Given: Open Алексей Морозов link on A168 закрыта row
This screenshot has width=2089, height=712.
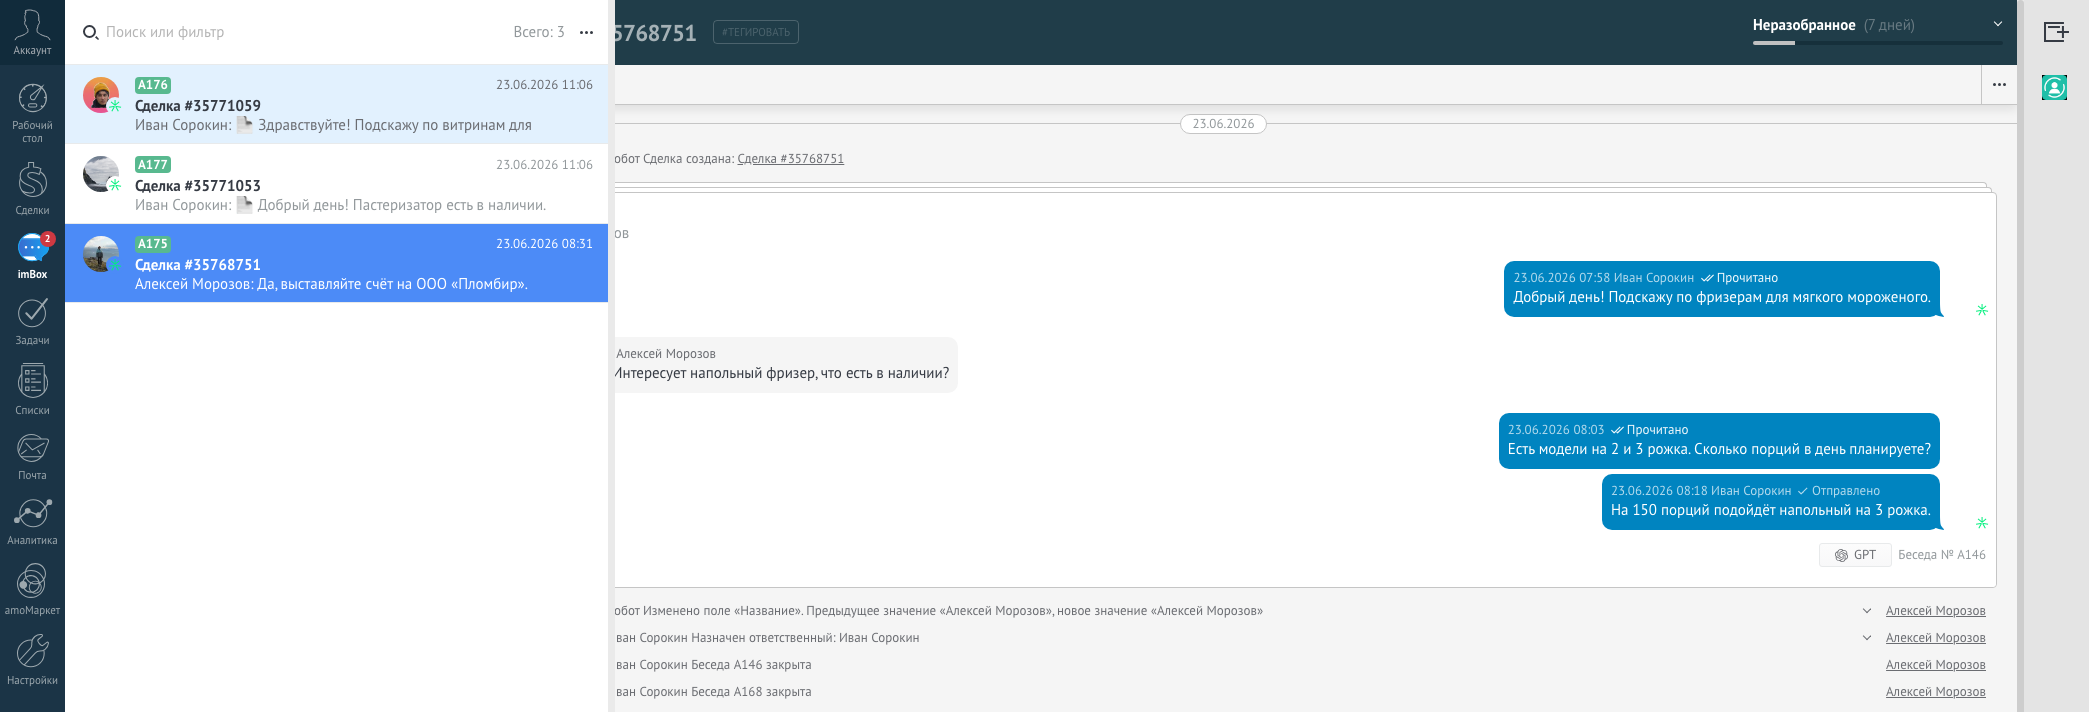Looking at the screenshot, I should point(1935,692).
